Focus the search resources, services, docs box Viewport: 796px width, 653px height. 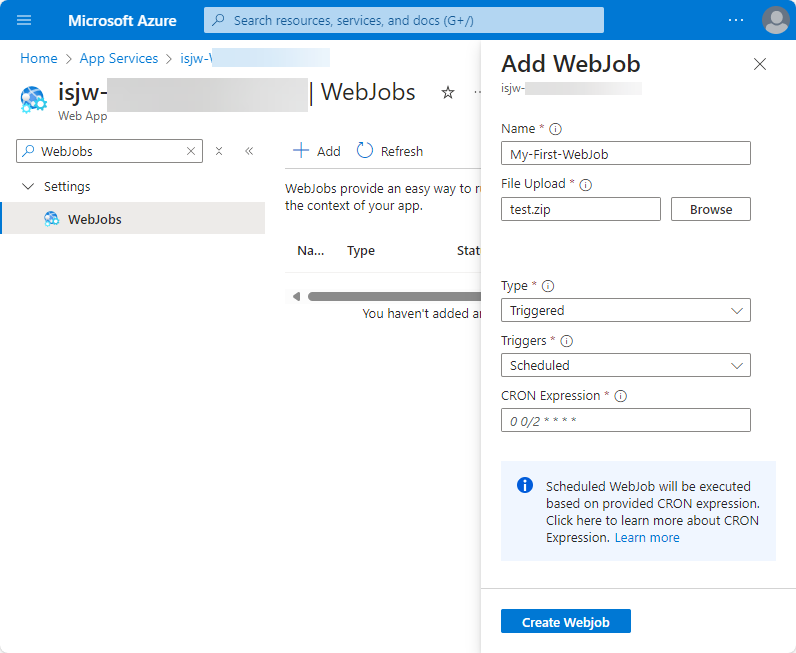pyautogui.click(x=404, y=20)
